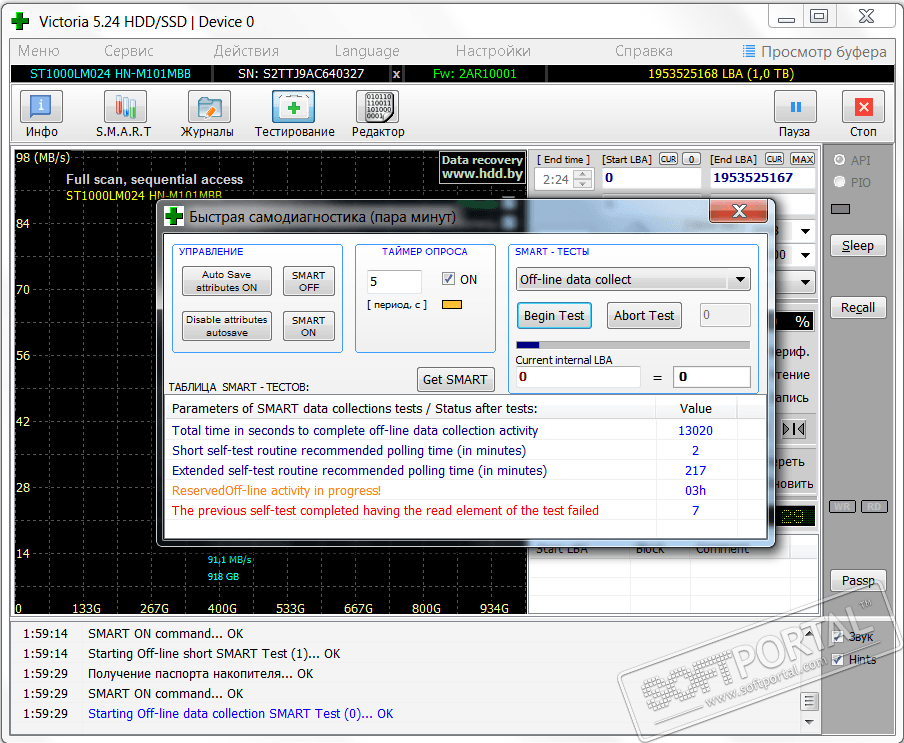Click the scan direction arrows icon

[x=793, y=429]
